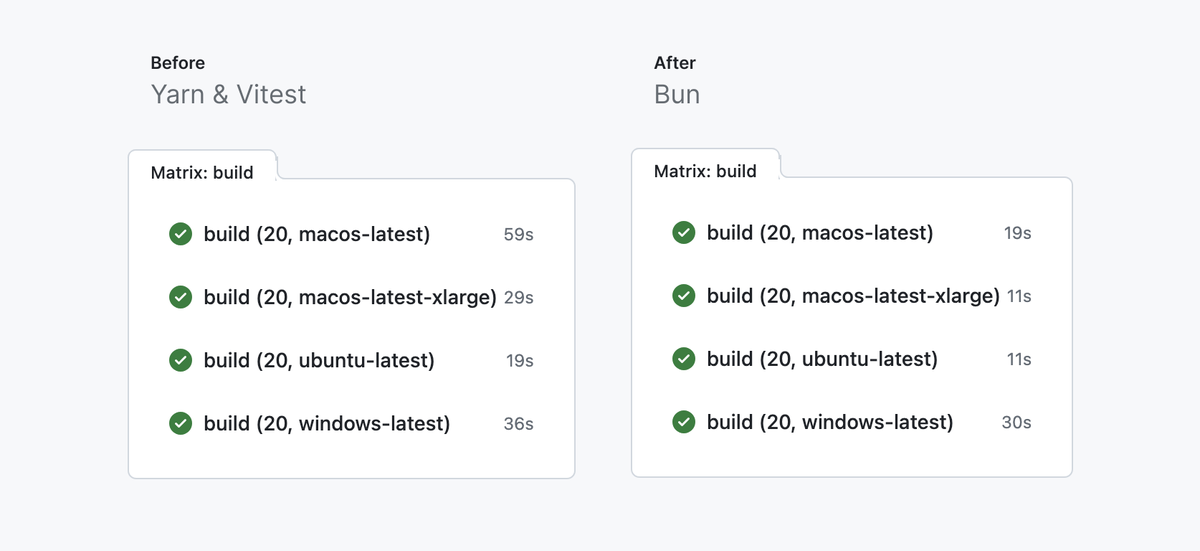The width and height of the screenshot is (1200, 551).
Task: Open Before build (20, macos-latest-xlarge) job
Action: pyautogui.click(x=350, y=298)
